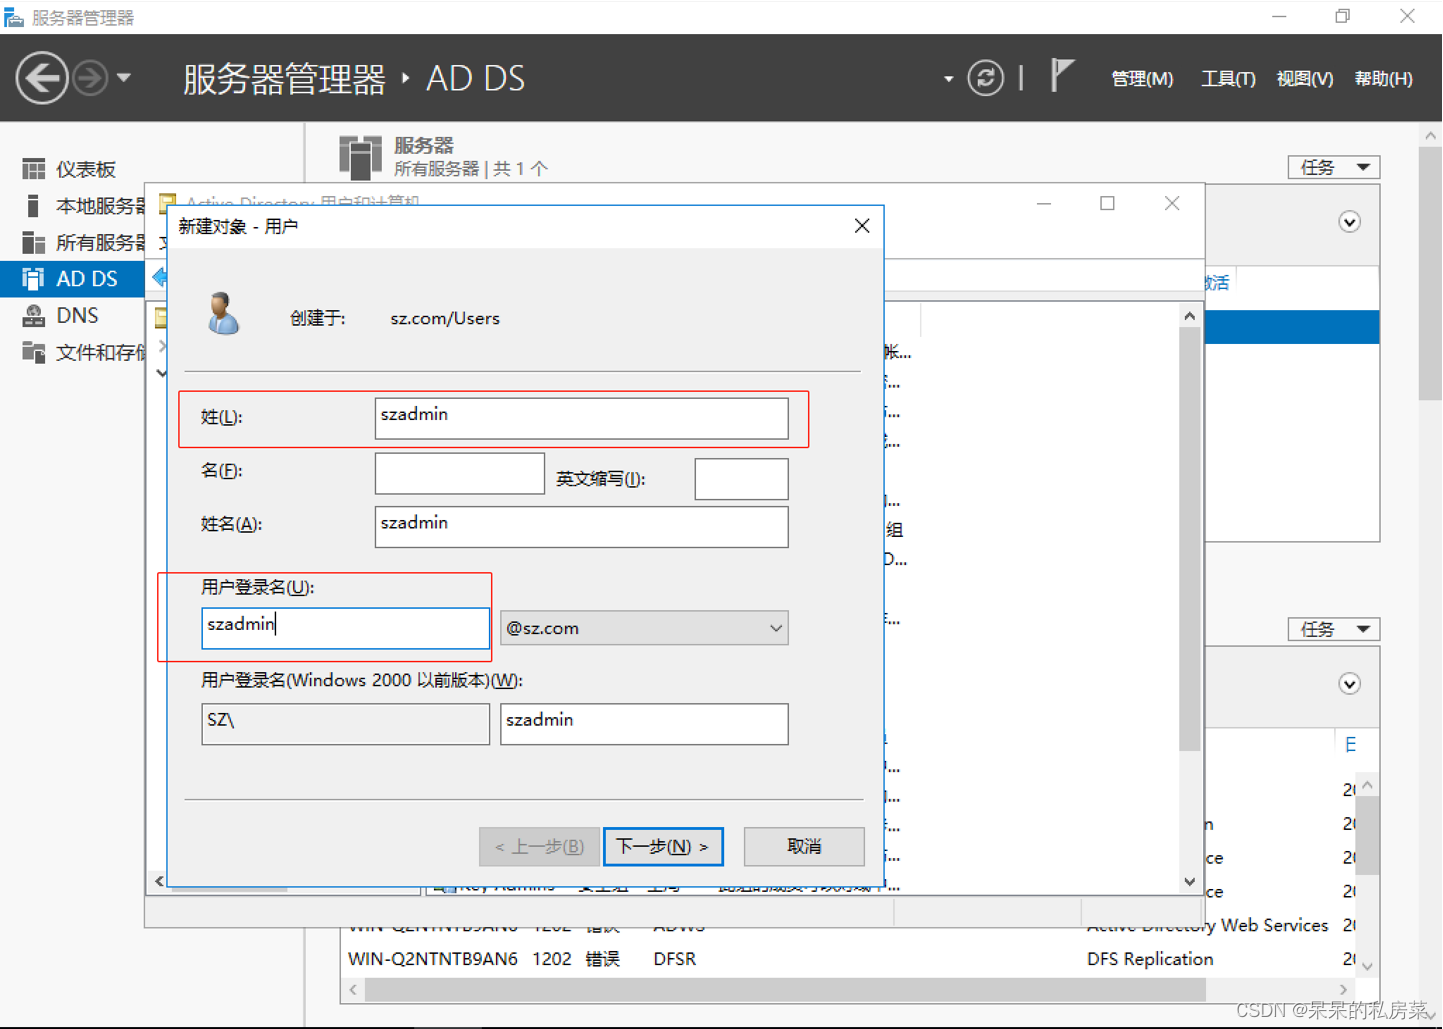Close the 新建对象 - 用户 dialog
This screenshot has width=1443, height=1029.
click(x=862, y=226)
